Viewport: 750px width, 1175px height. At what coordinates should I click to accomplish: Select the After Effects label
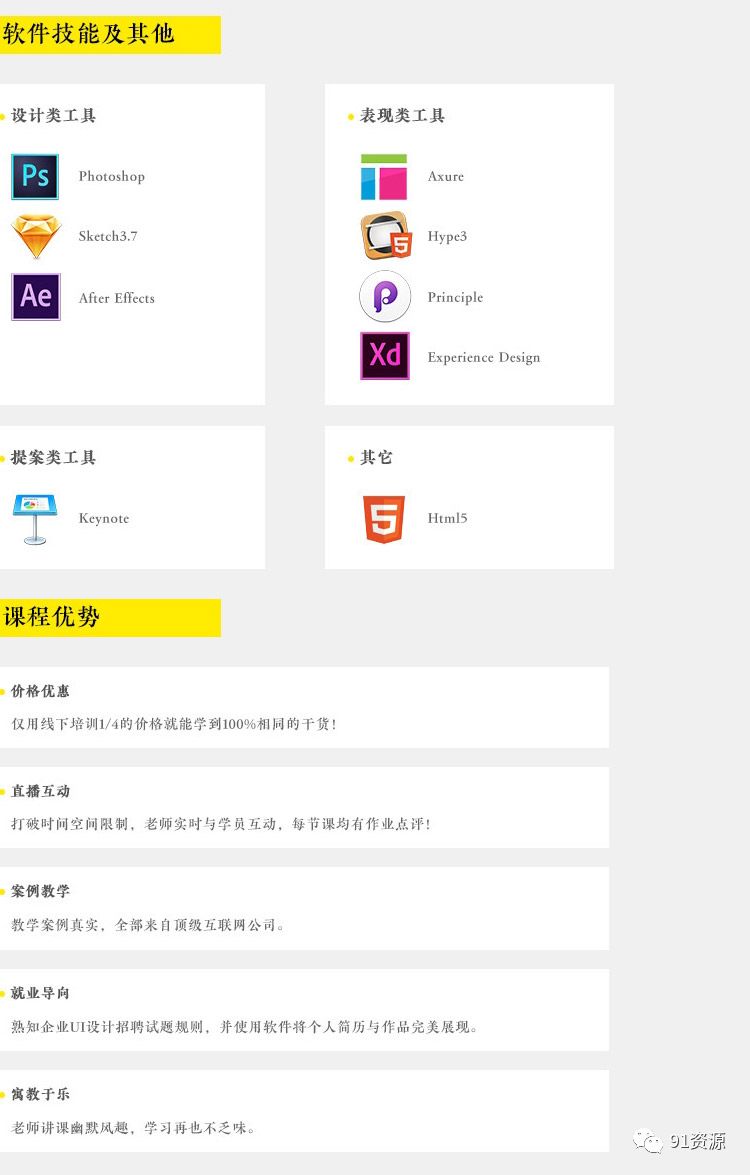point(117,297)
